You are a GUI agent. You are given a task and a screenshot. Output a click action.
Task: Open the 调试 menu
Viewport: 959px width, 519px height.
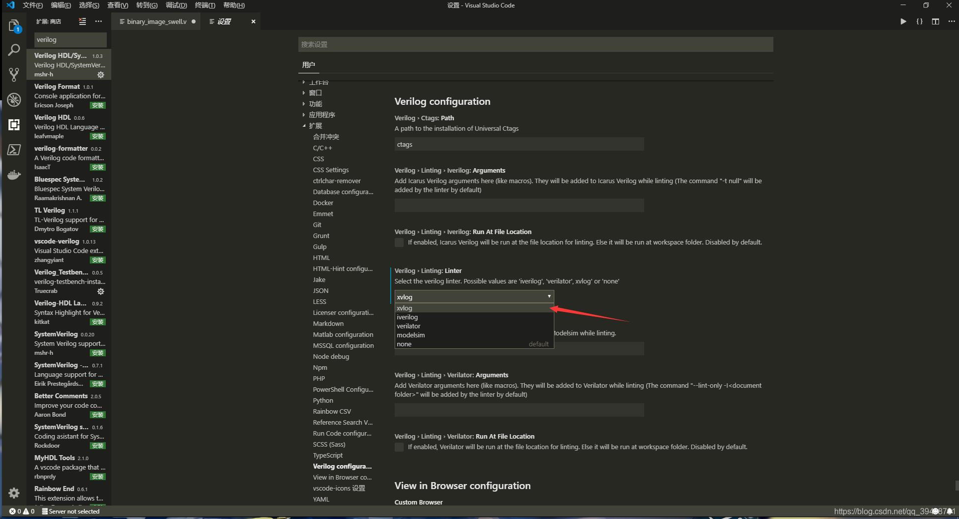click(176, 6)
